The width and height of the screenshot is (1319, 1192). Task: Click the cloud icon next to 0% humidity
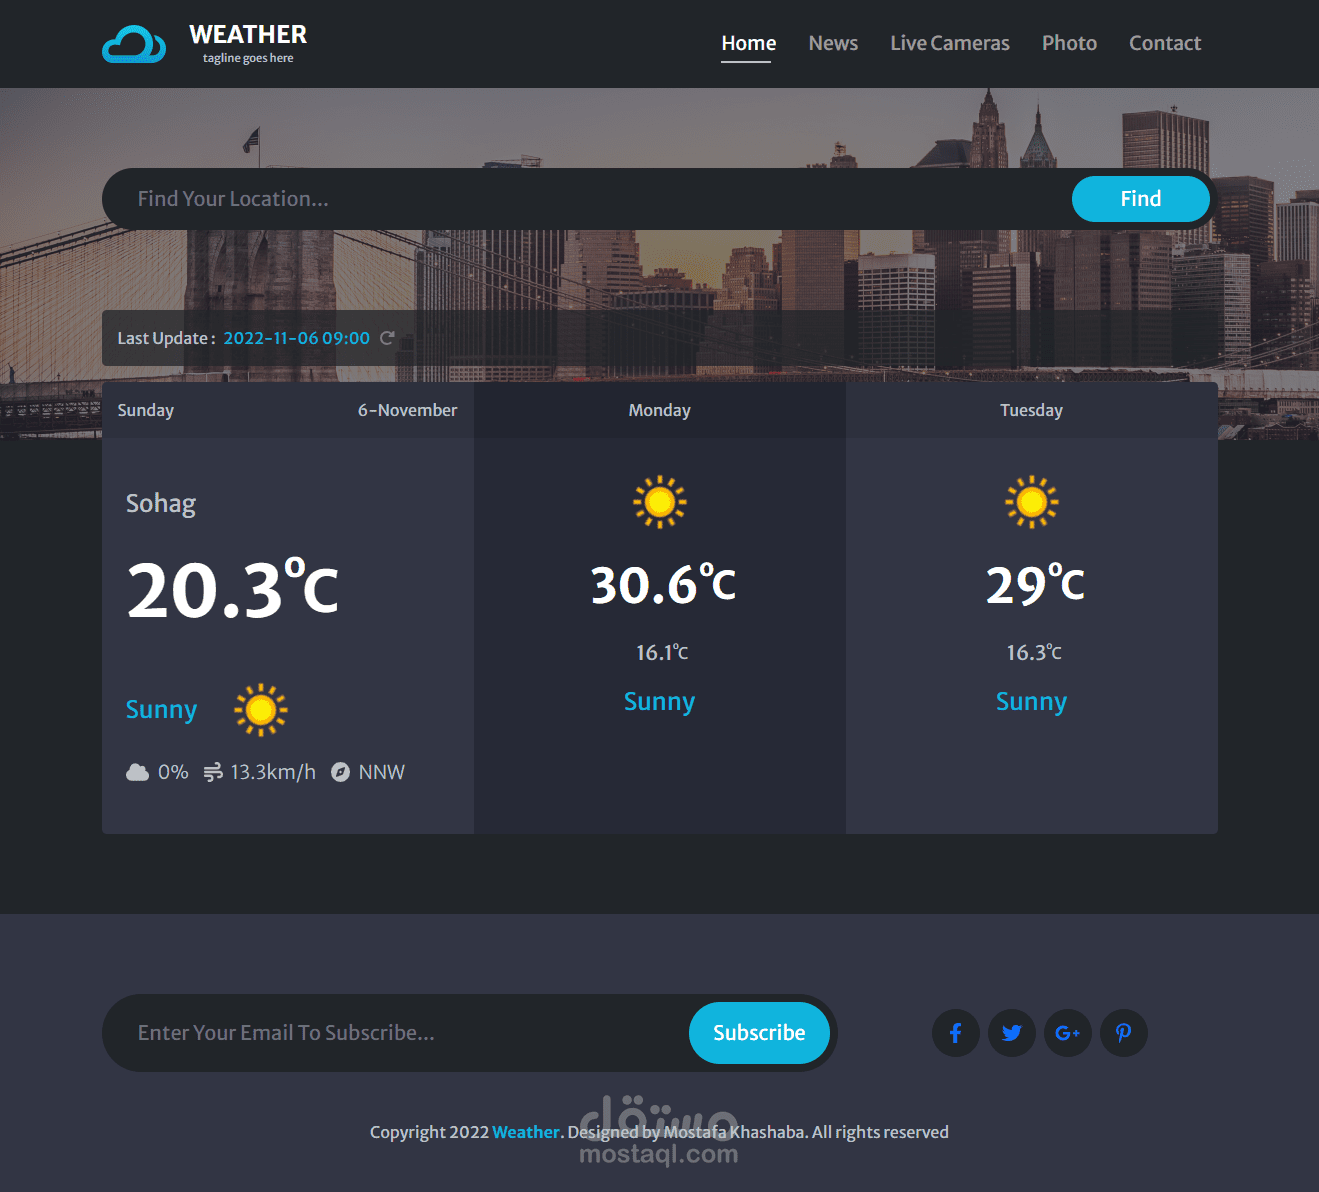(x=137, y=771)
